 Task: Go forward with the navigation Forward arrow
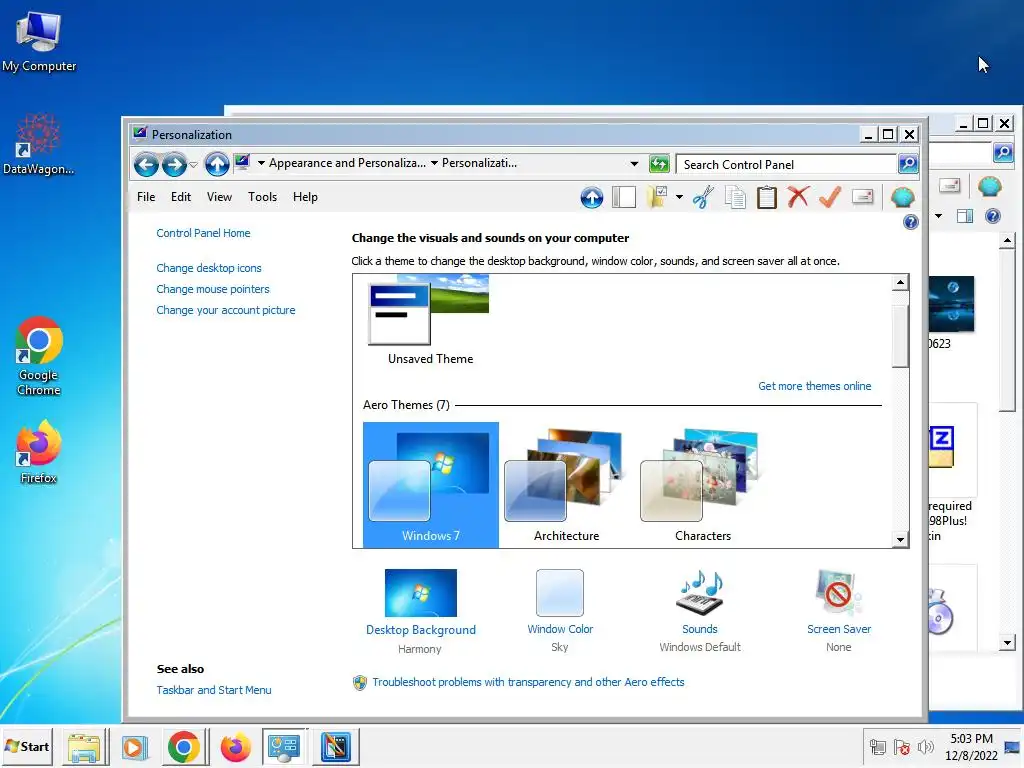[x=174, y=165]
